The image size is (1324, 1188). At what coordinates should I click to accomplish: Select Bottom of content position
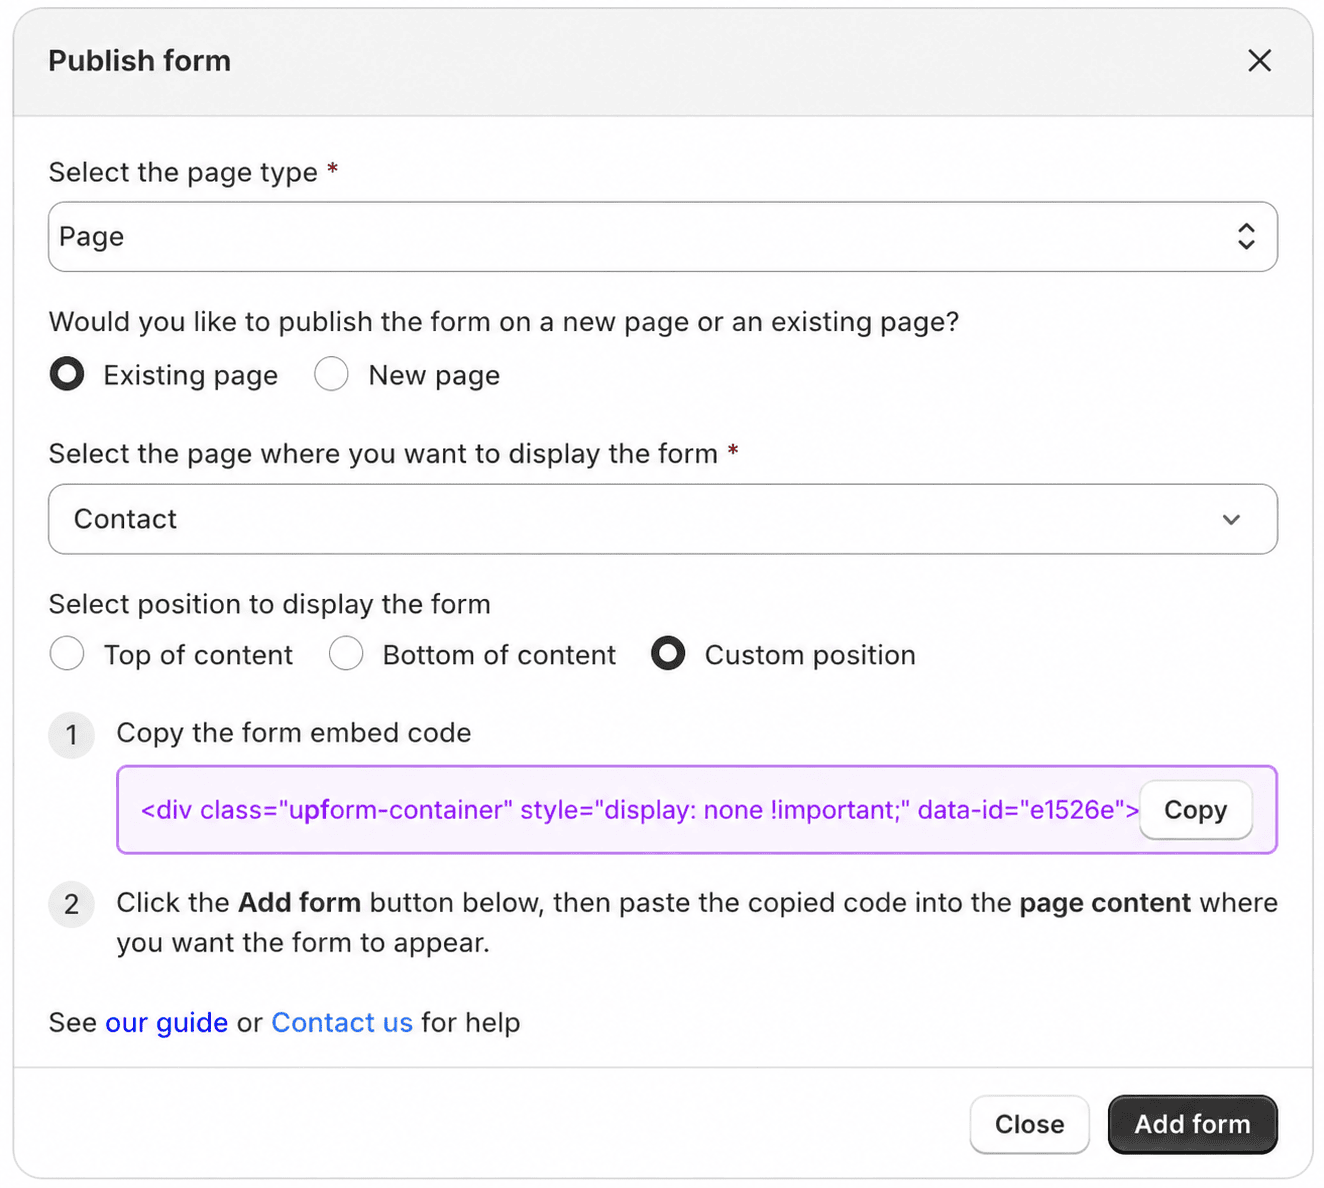[346, 654]
